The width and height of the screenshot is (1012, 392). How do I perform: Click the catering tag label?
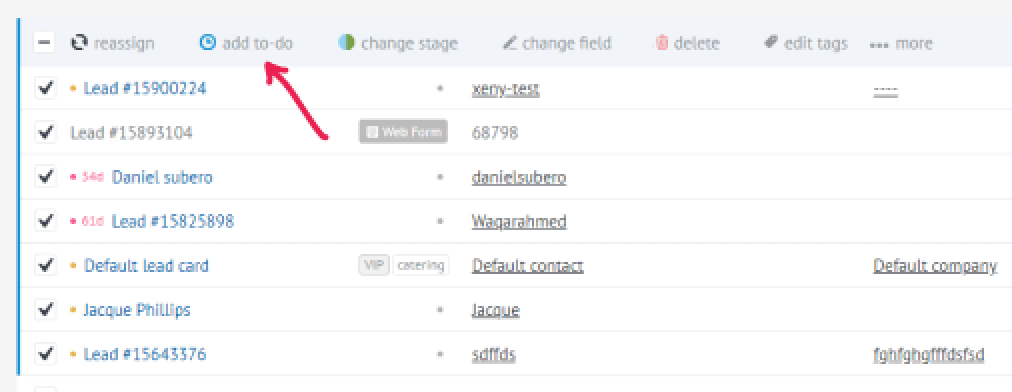coord(421,265)
